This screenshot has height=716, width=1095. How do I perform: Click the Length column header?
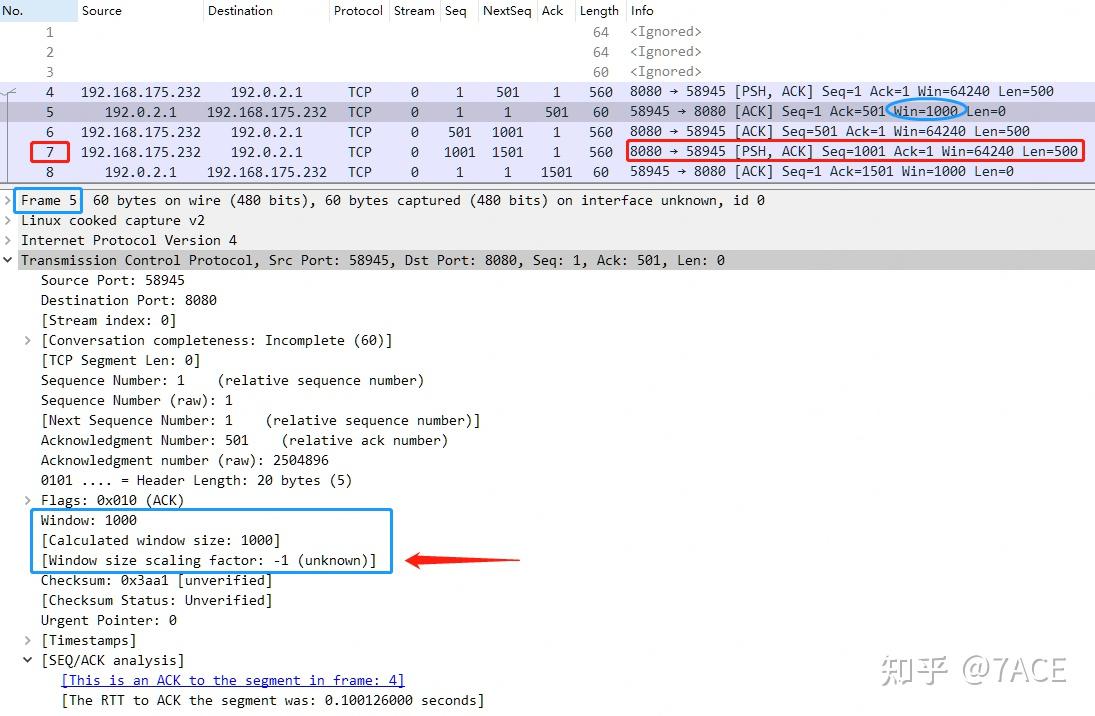pyautogui.click(x=599, y=11)
